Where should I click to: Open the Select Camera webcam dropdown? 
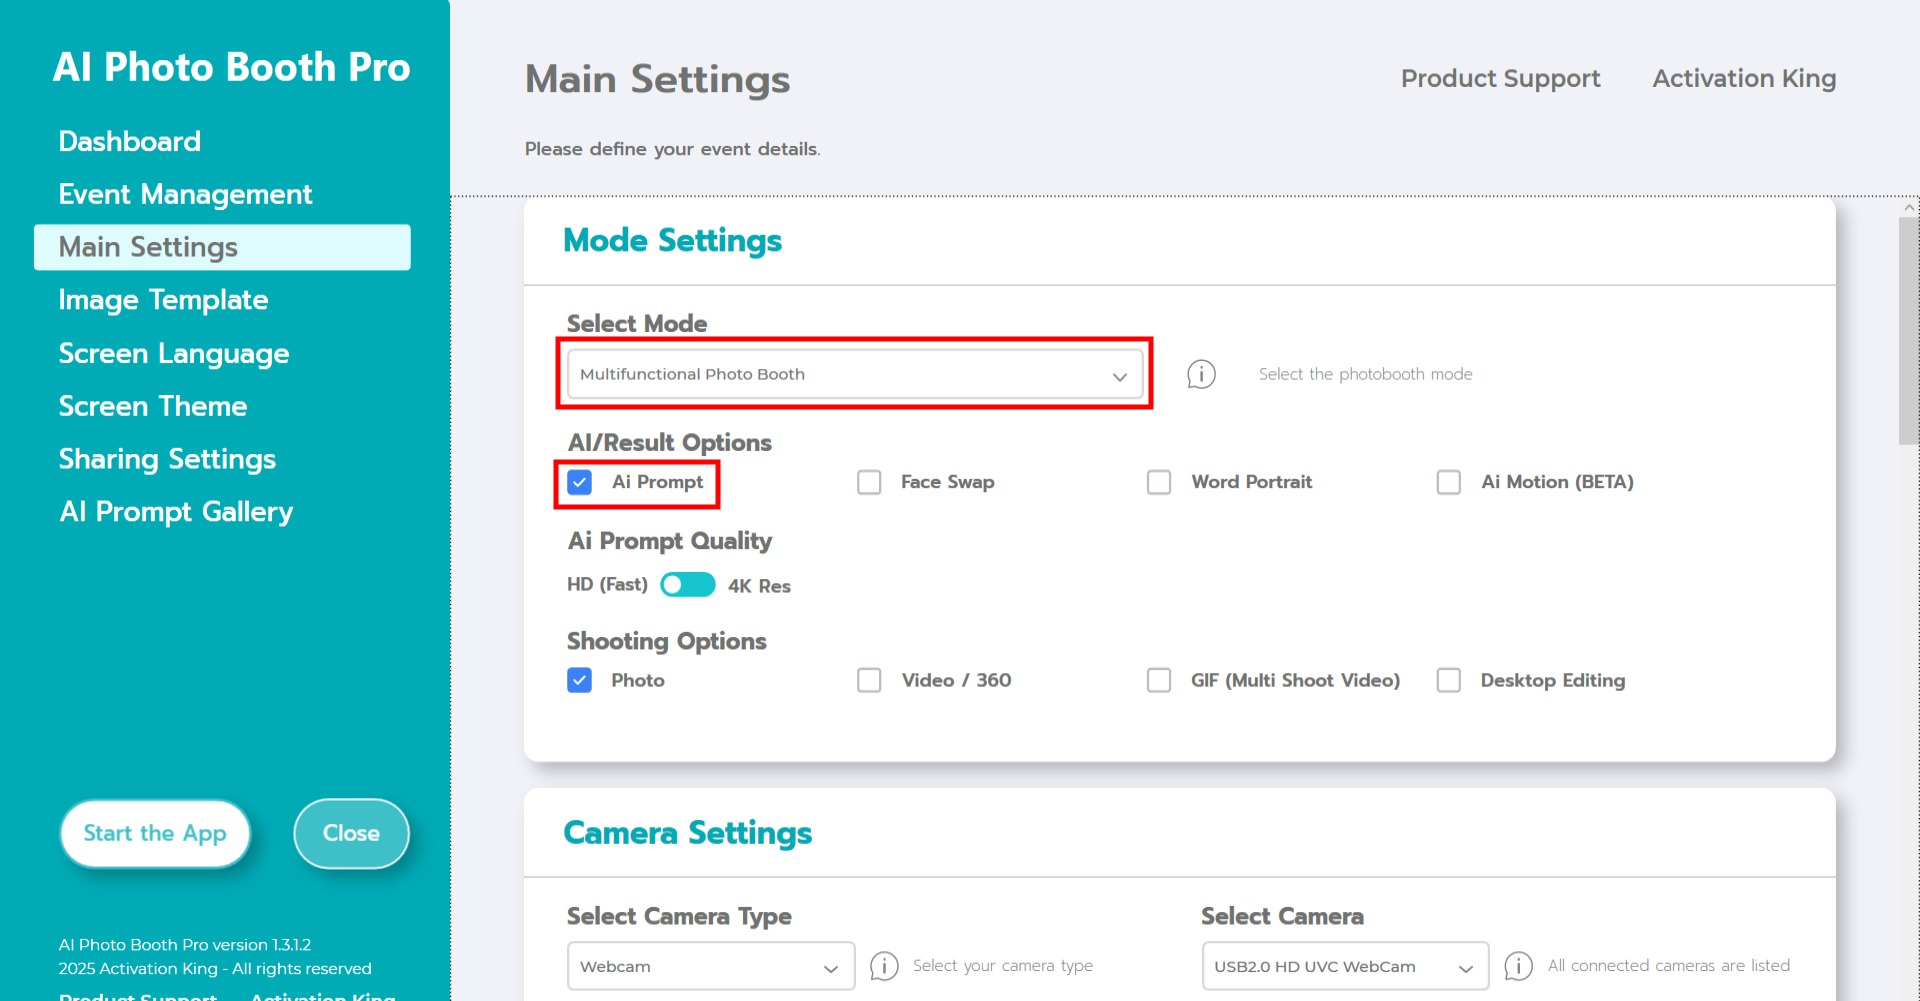point(1344,966)
